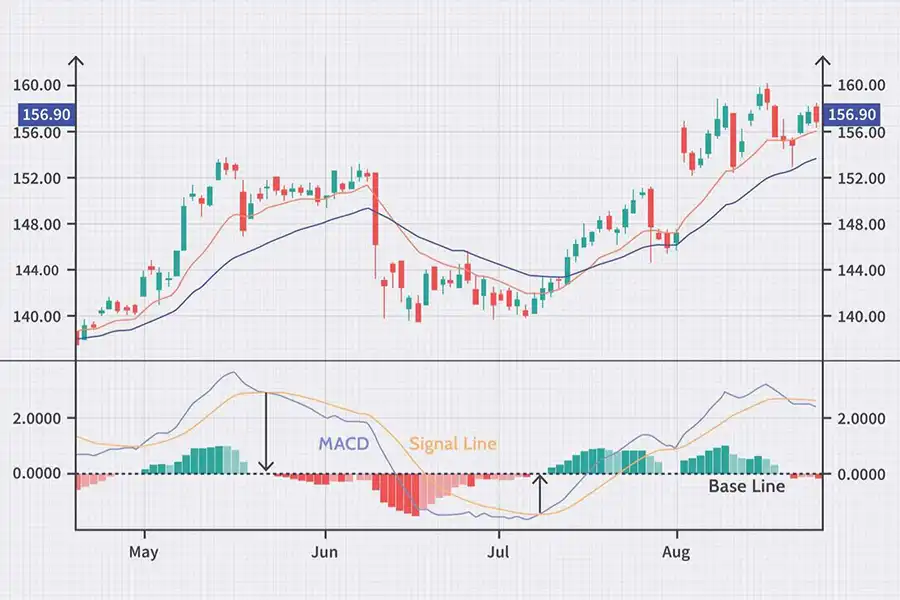The height and width of the screenshot is (600, 900).
Task: Click the right axis 148.00 price label
Action: pyautogui.click(x=861, y=224)
